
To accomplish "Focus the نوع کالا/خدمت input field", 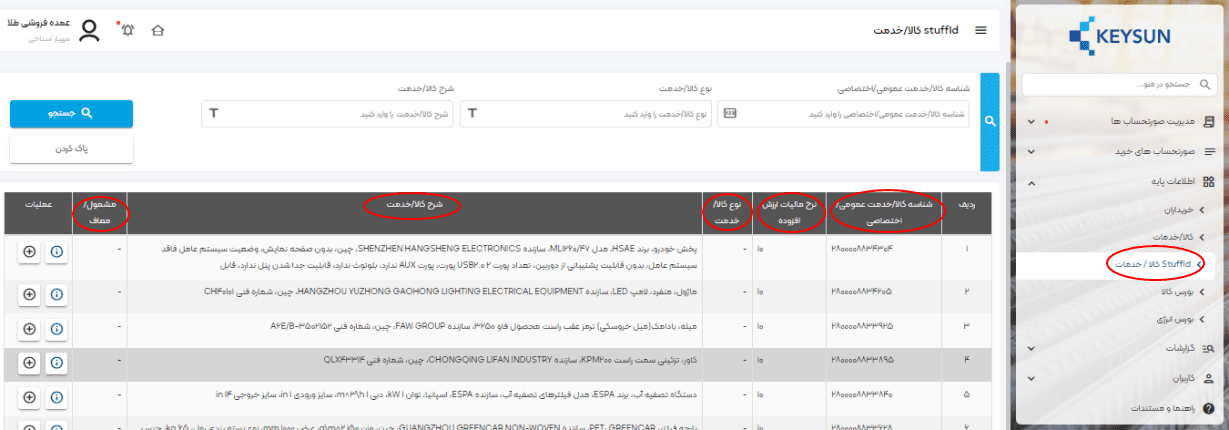I will [x=585, y=113].
